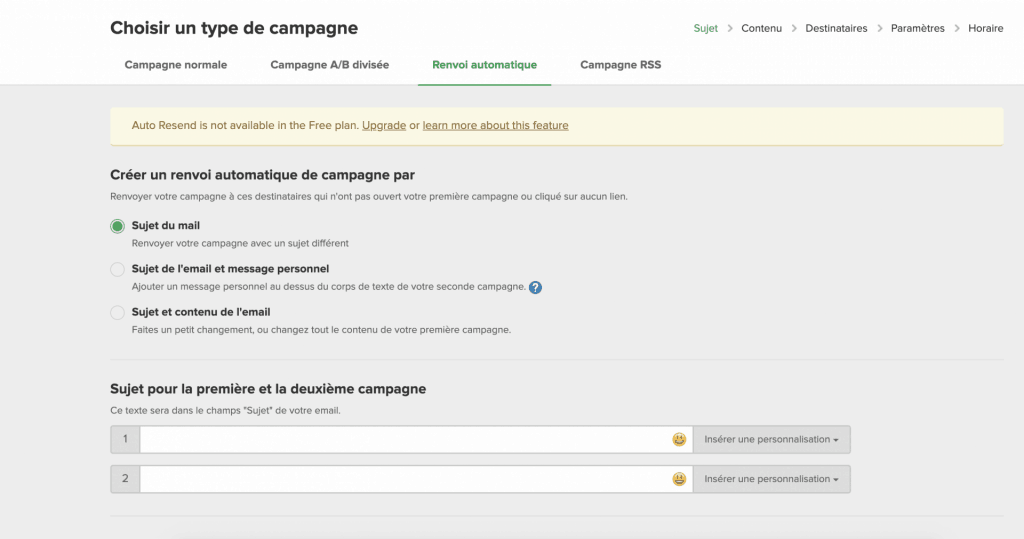
Task: Select the 'Sujet du mail' radio option
Action: point(118,226)
